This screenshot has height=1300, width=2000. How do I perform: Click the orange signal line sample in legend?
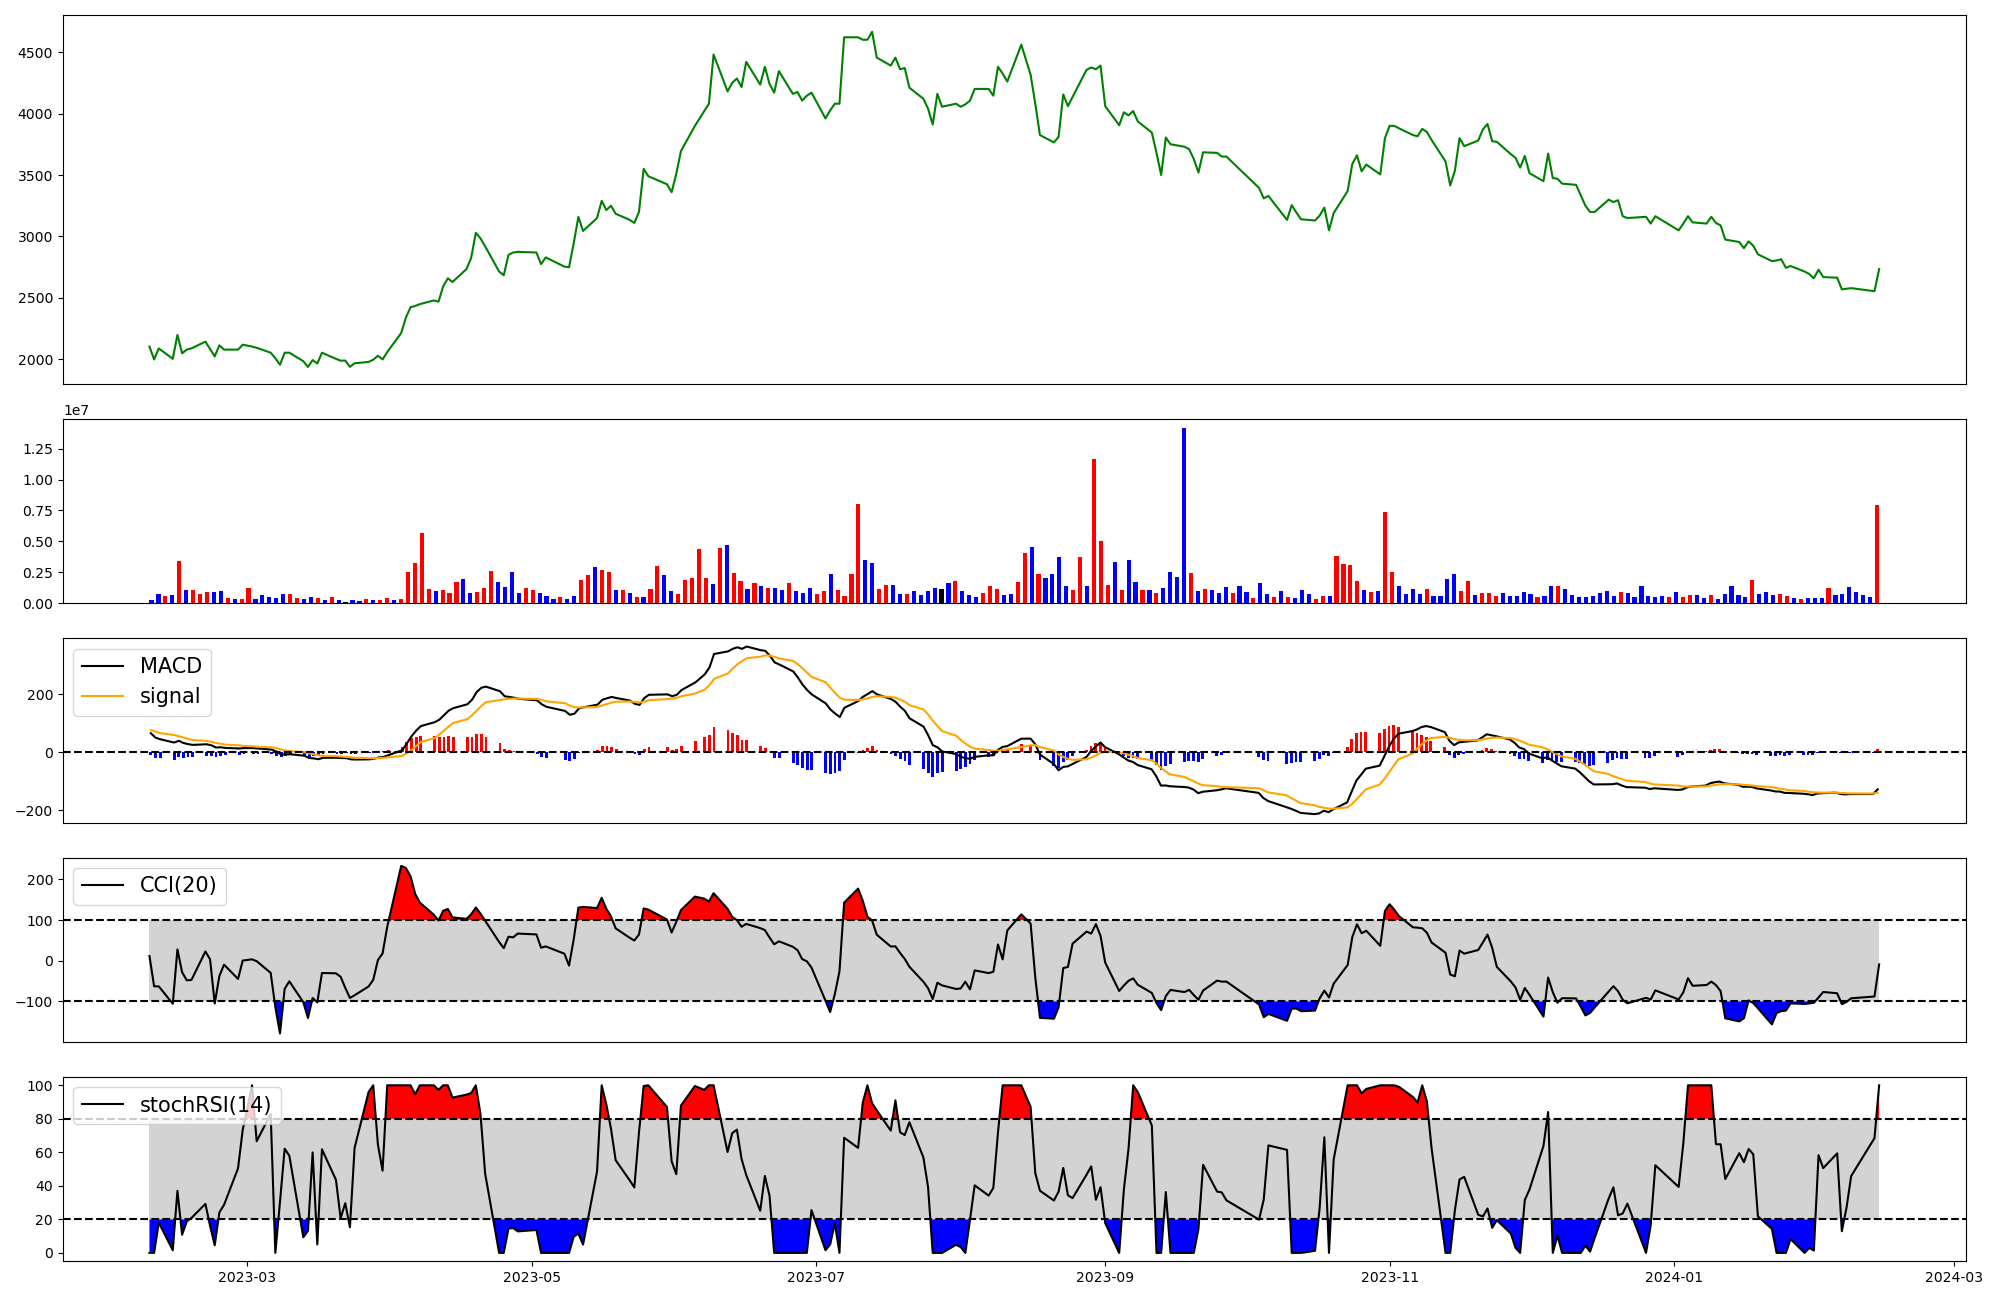[x=102, y=696]
